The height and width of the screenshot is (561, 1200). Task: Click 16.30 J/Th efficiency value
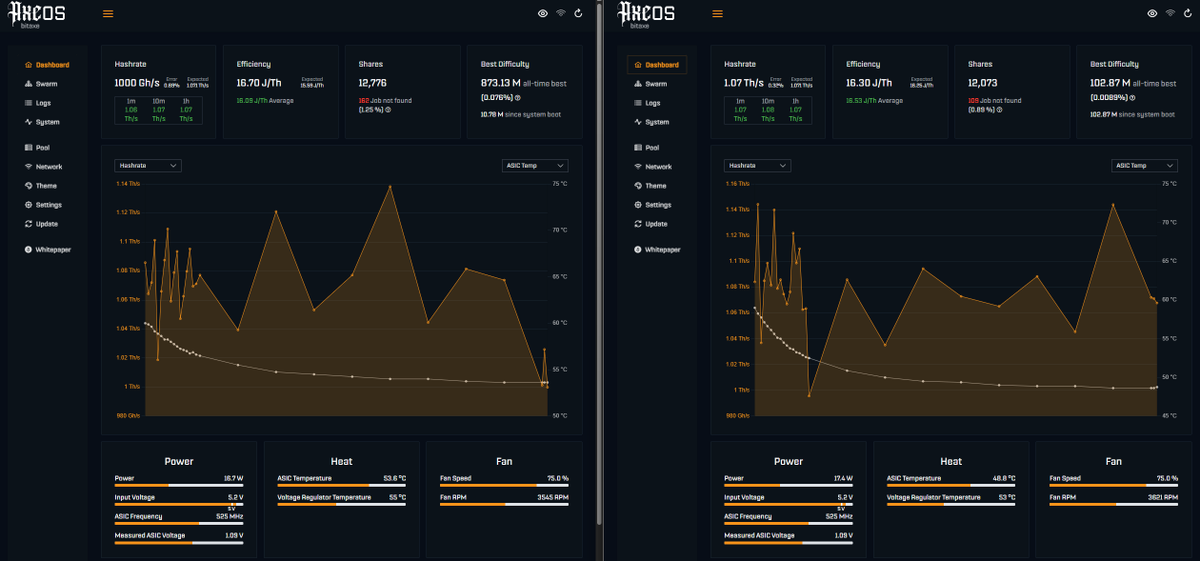pyautogui.click(x=867, y=84)
